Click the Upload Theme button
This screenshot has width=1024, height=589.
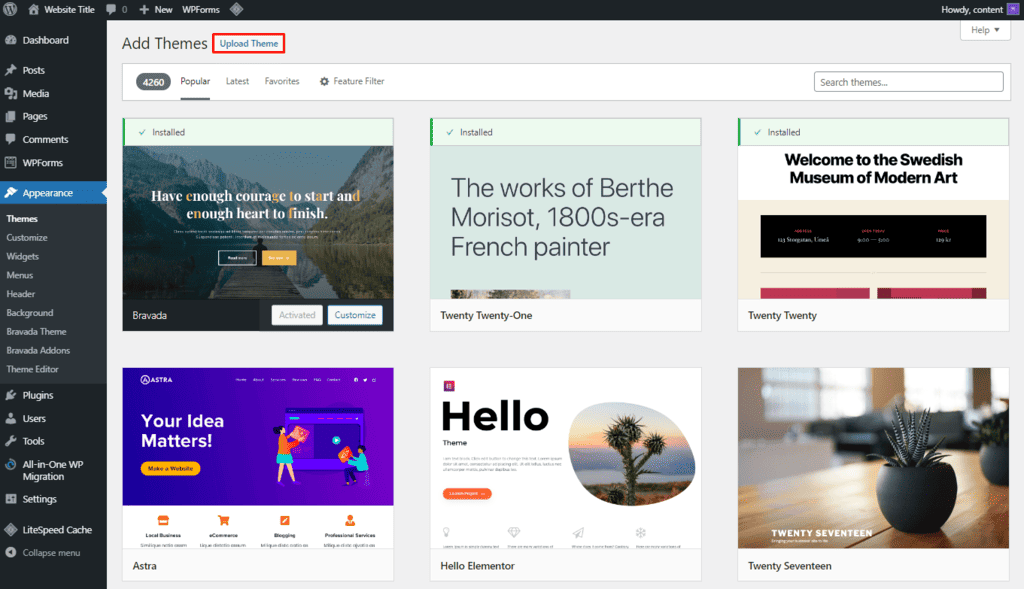(248, 43)
